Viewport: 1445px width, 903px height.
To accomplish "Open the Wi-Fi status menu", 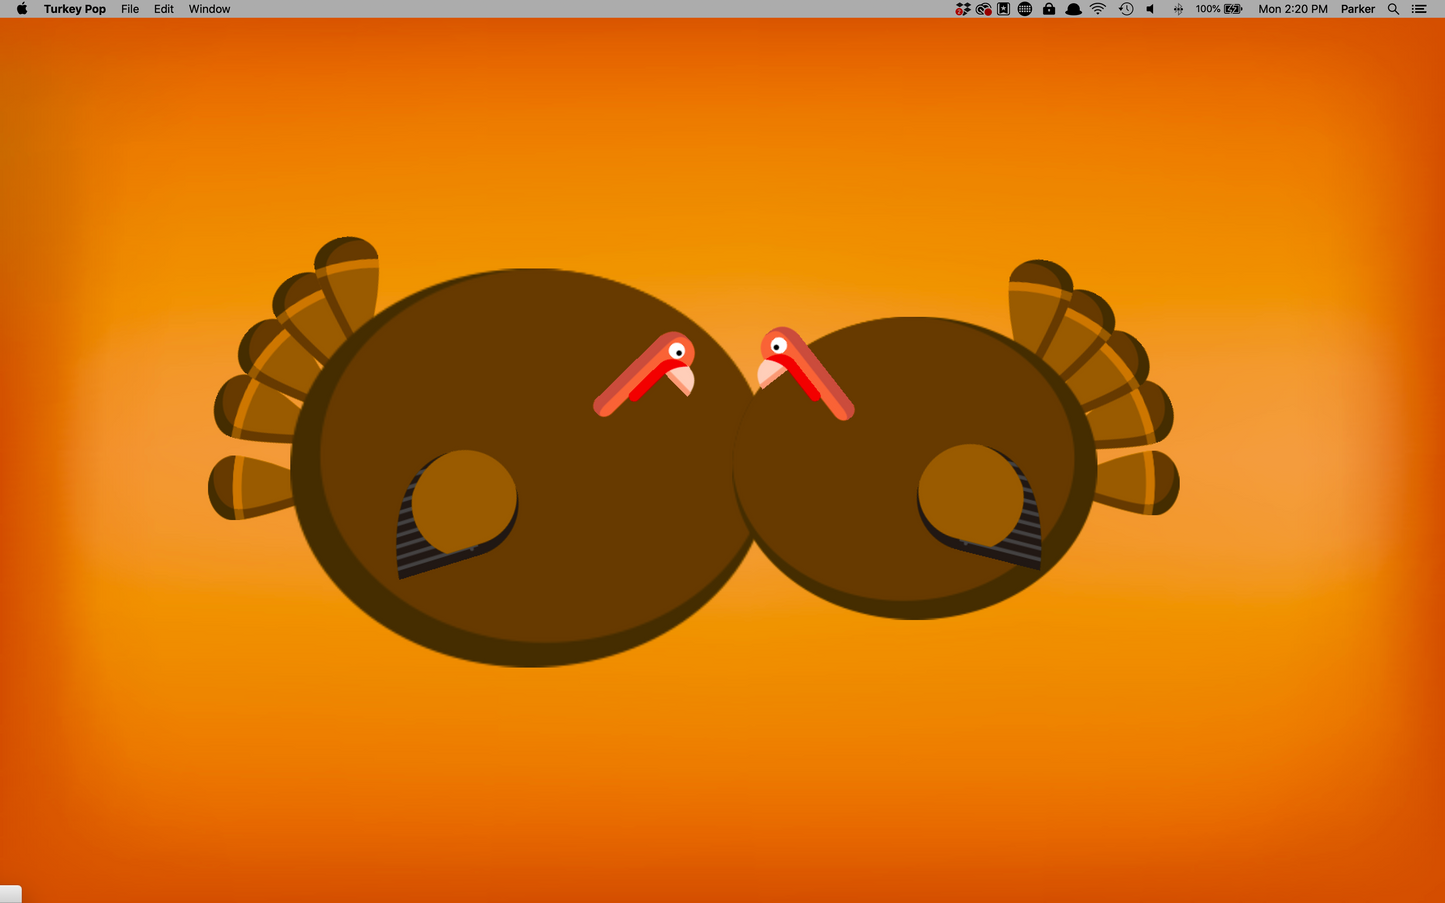I will click(x=1098, y=9).
